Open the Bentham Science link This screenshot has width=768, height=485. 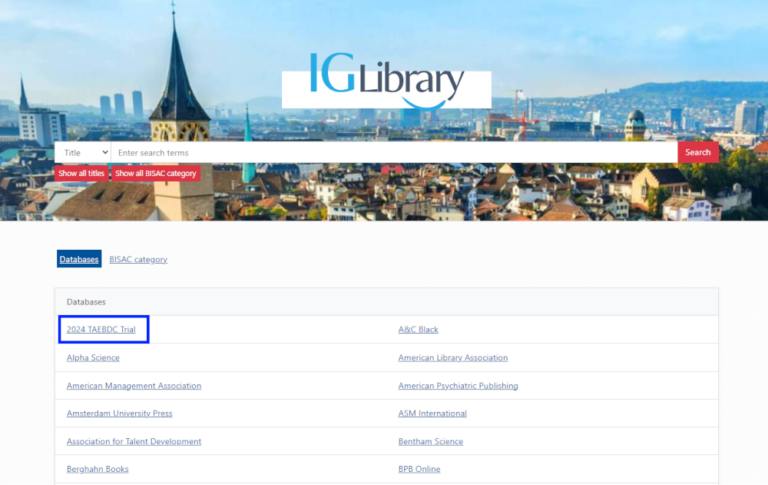click(x=431, y=441)
